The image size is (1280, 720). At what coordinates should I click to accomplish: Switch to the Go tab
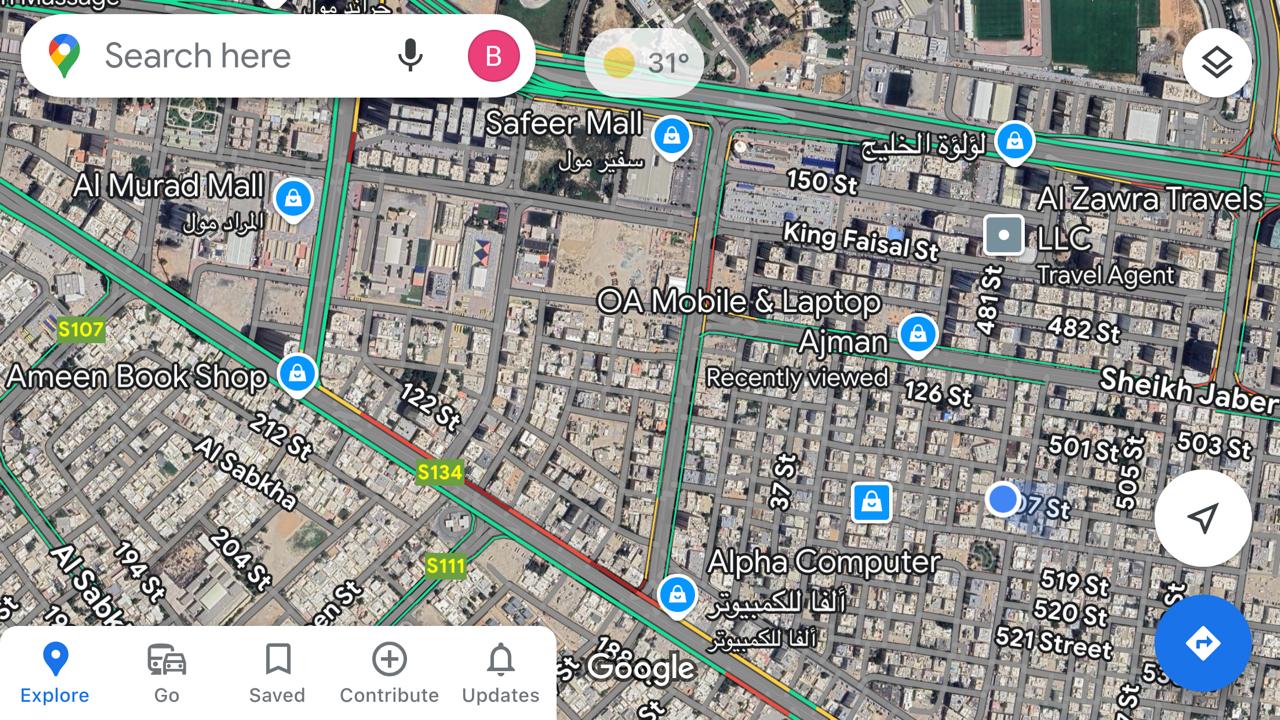pyautogui.click(x=166, y=674)
